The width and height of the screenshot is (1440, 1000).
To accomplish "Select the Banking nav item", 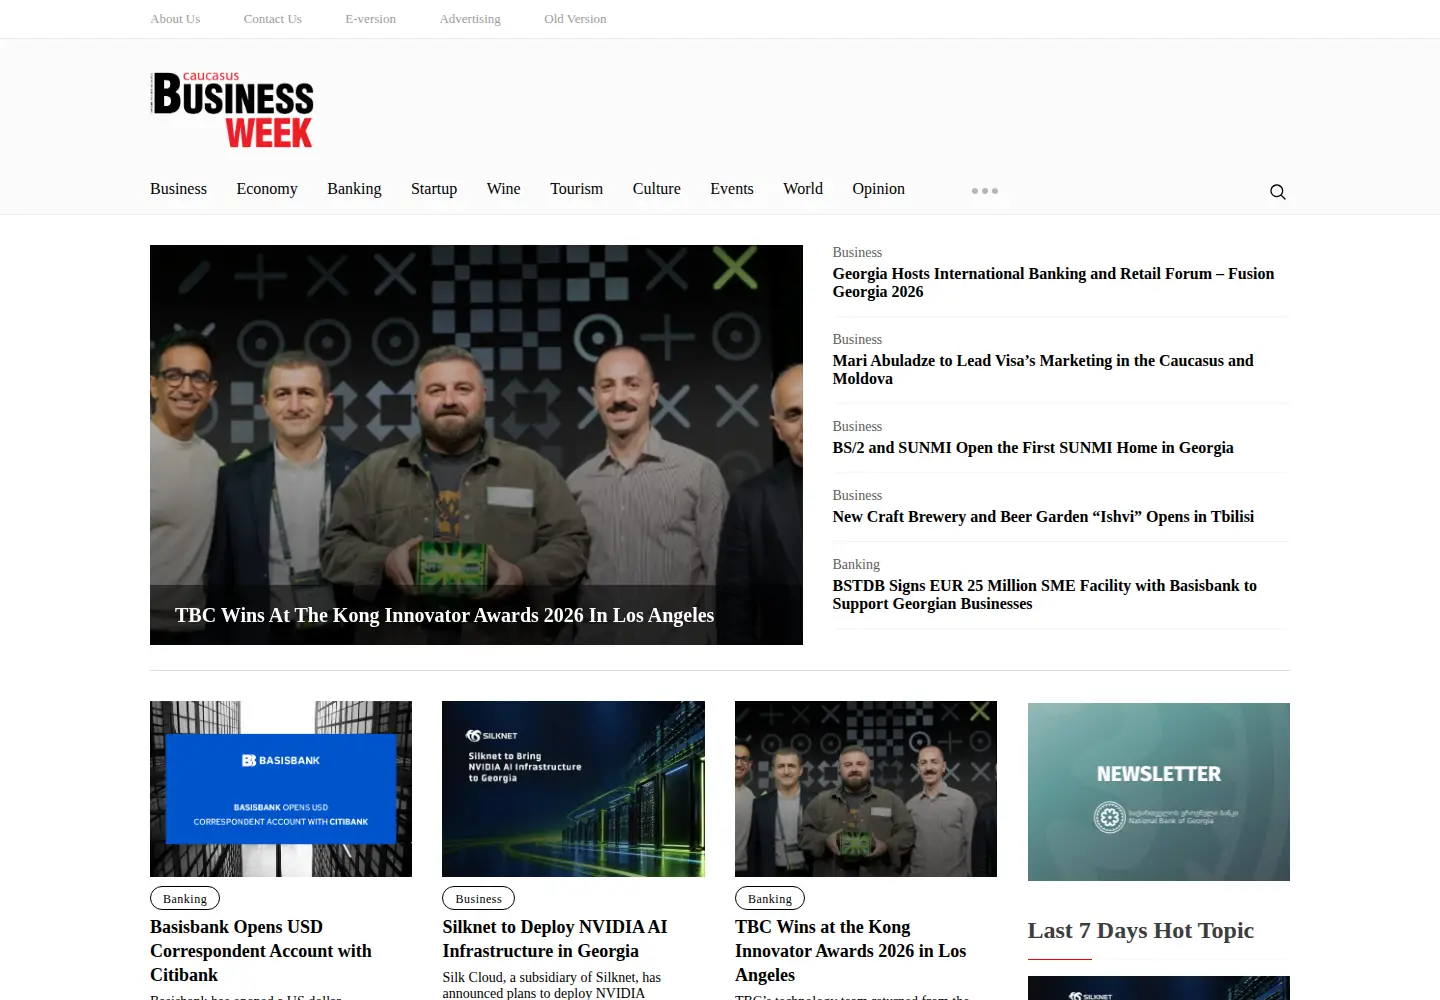I will (354, 189).
